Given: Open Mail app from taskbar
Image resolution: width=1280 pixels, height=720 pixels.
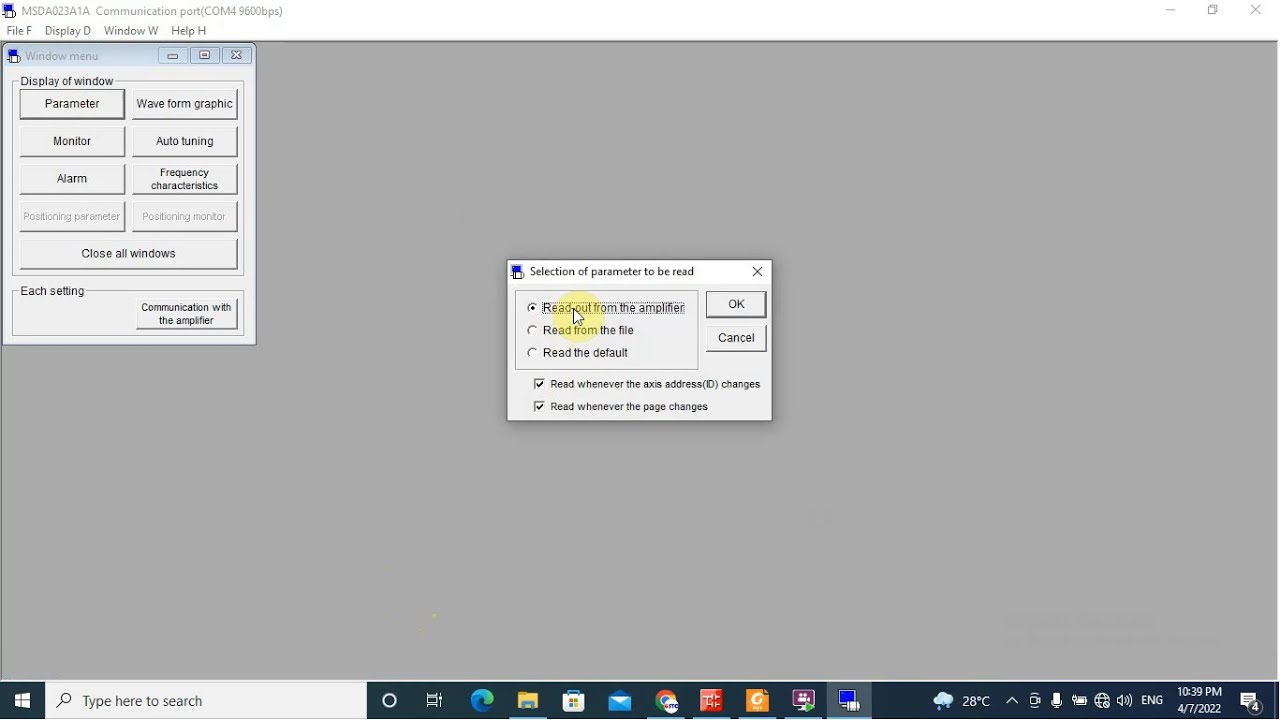Looking at the screenshot, I should pyautogui.click(x=620, y=701).
